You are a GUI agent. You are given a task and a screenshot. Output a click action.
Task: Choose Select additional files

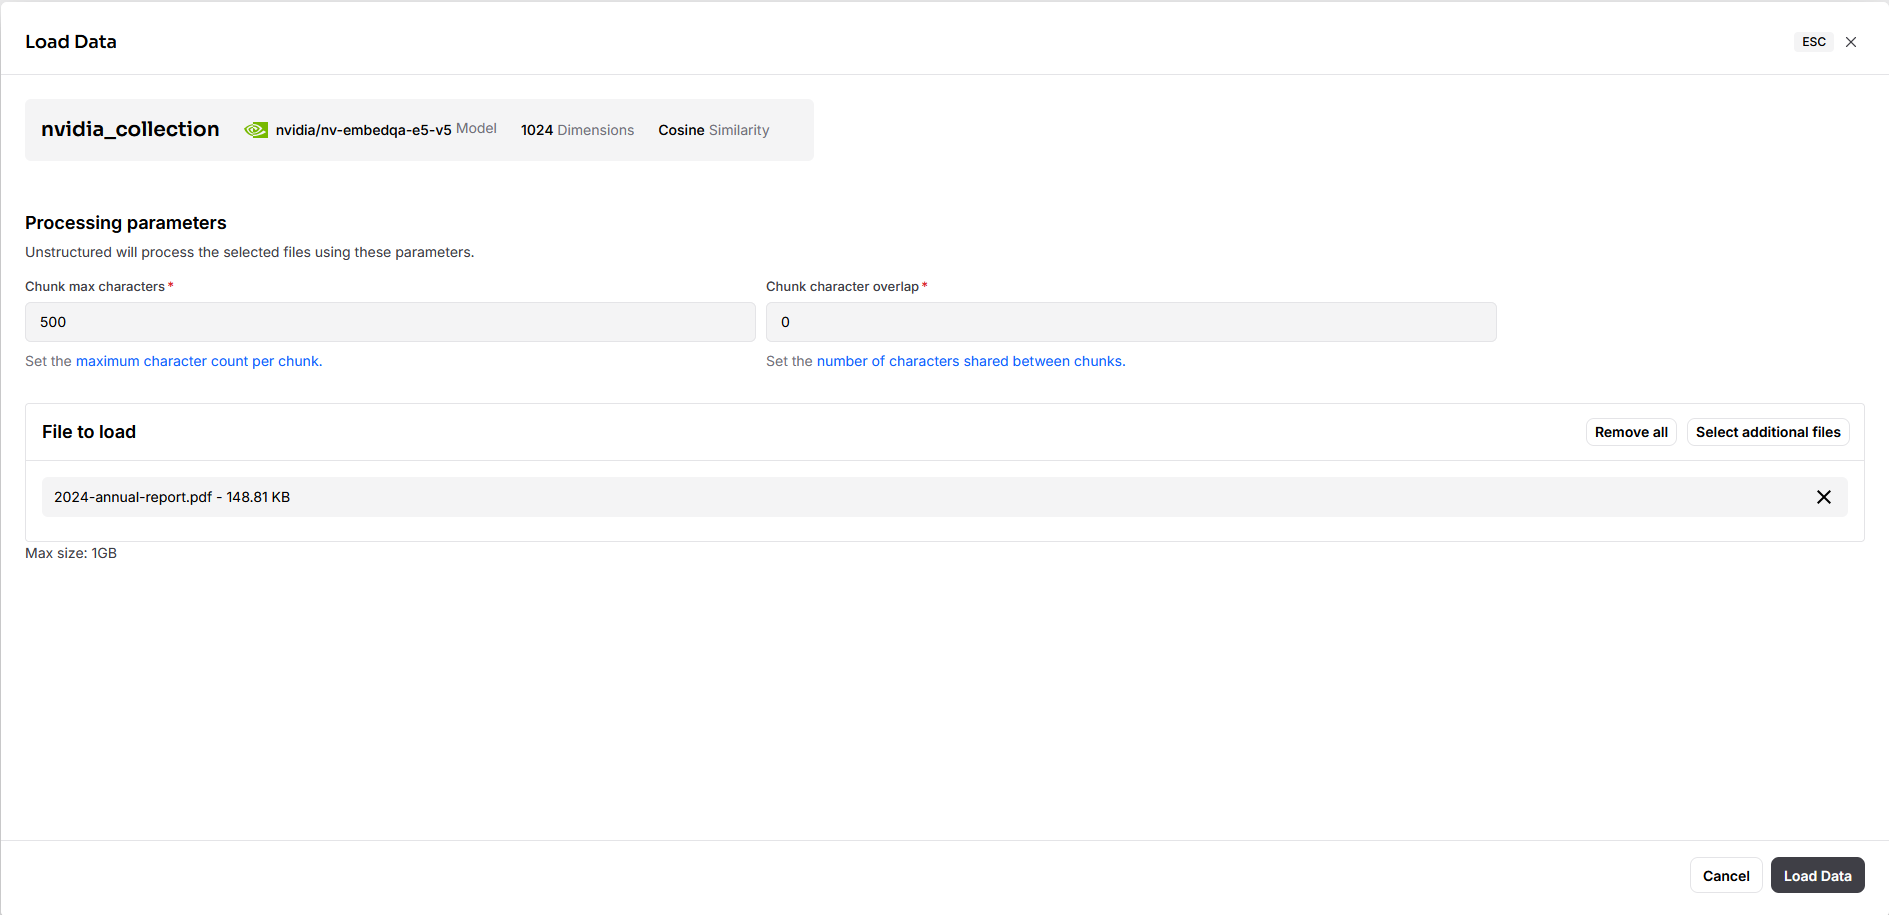(x=1768, y=432)
